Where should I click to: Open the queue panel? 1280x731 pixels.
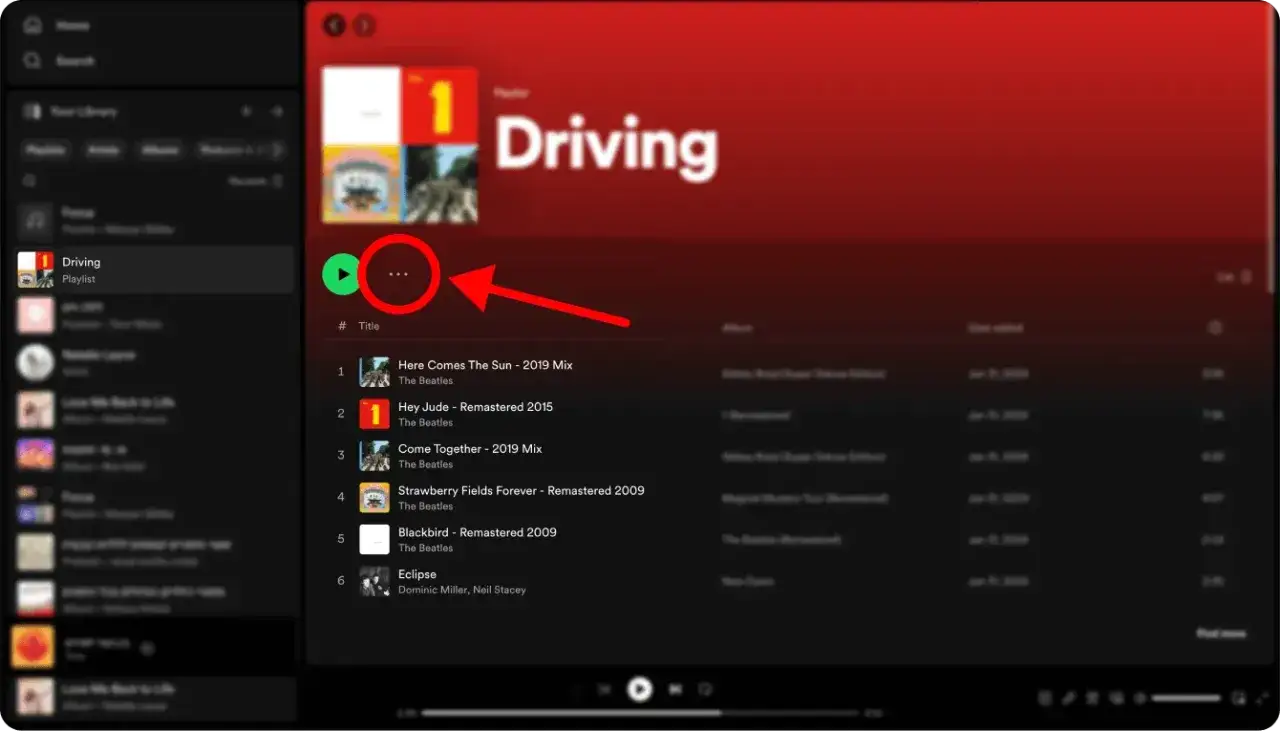click(1094, 697)
